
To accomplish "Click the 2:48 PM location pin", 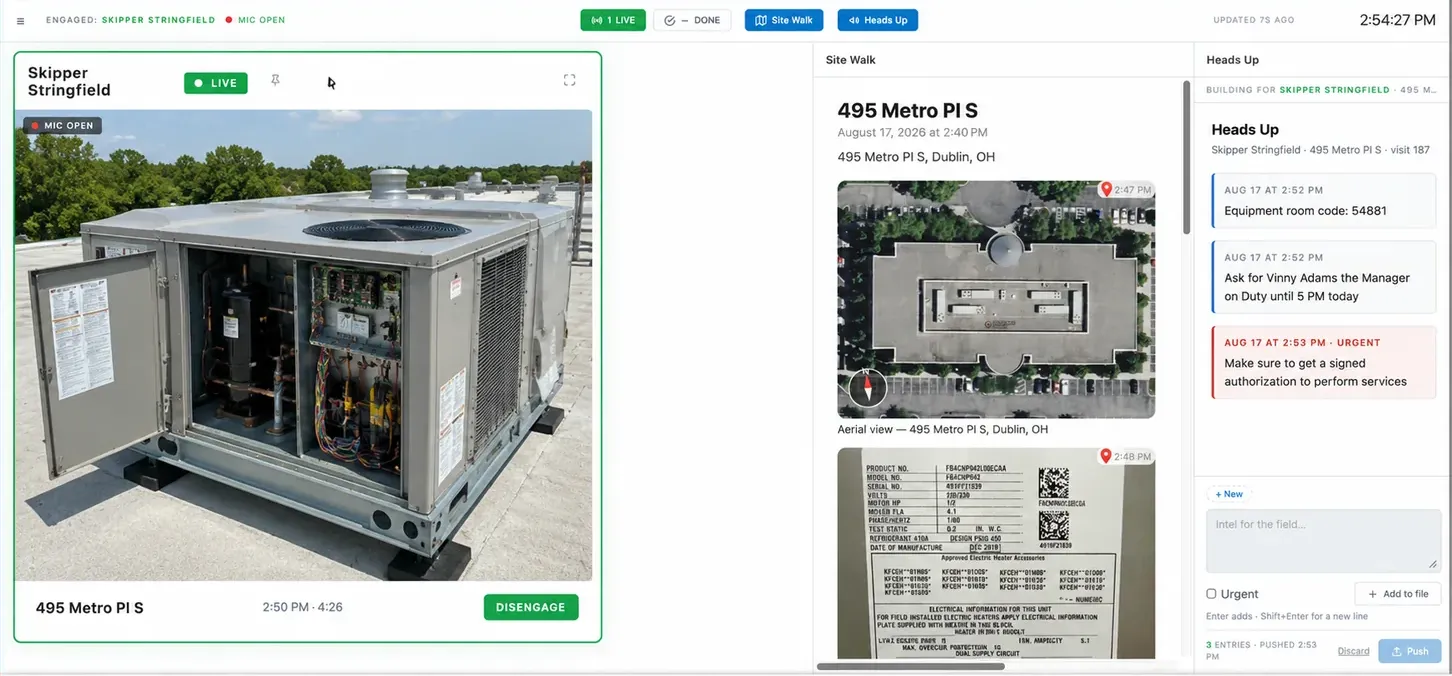I will pyautogui.click(x=1126, y=456).
